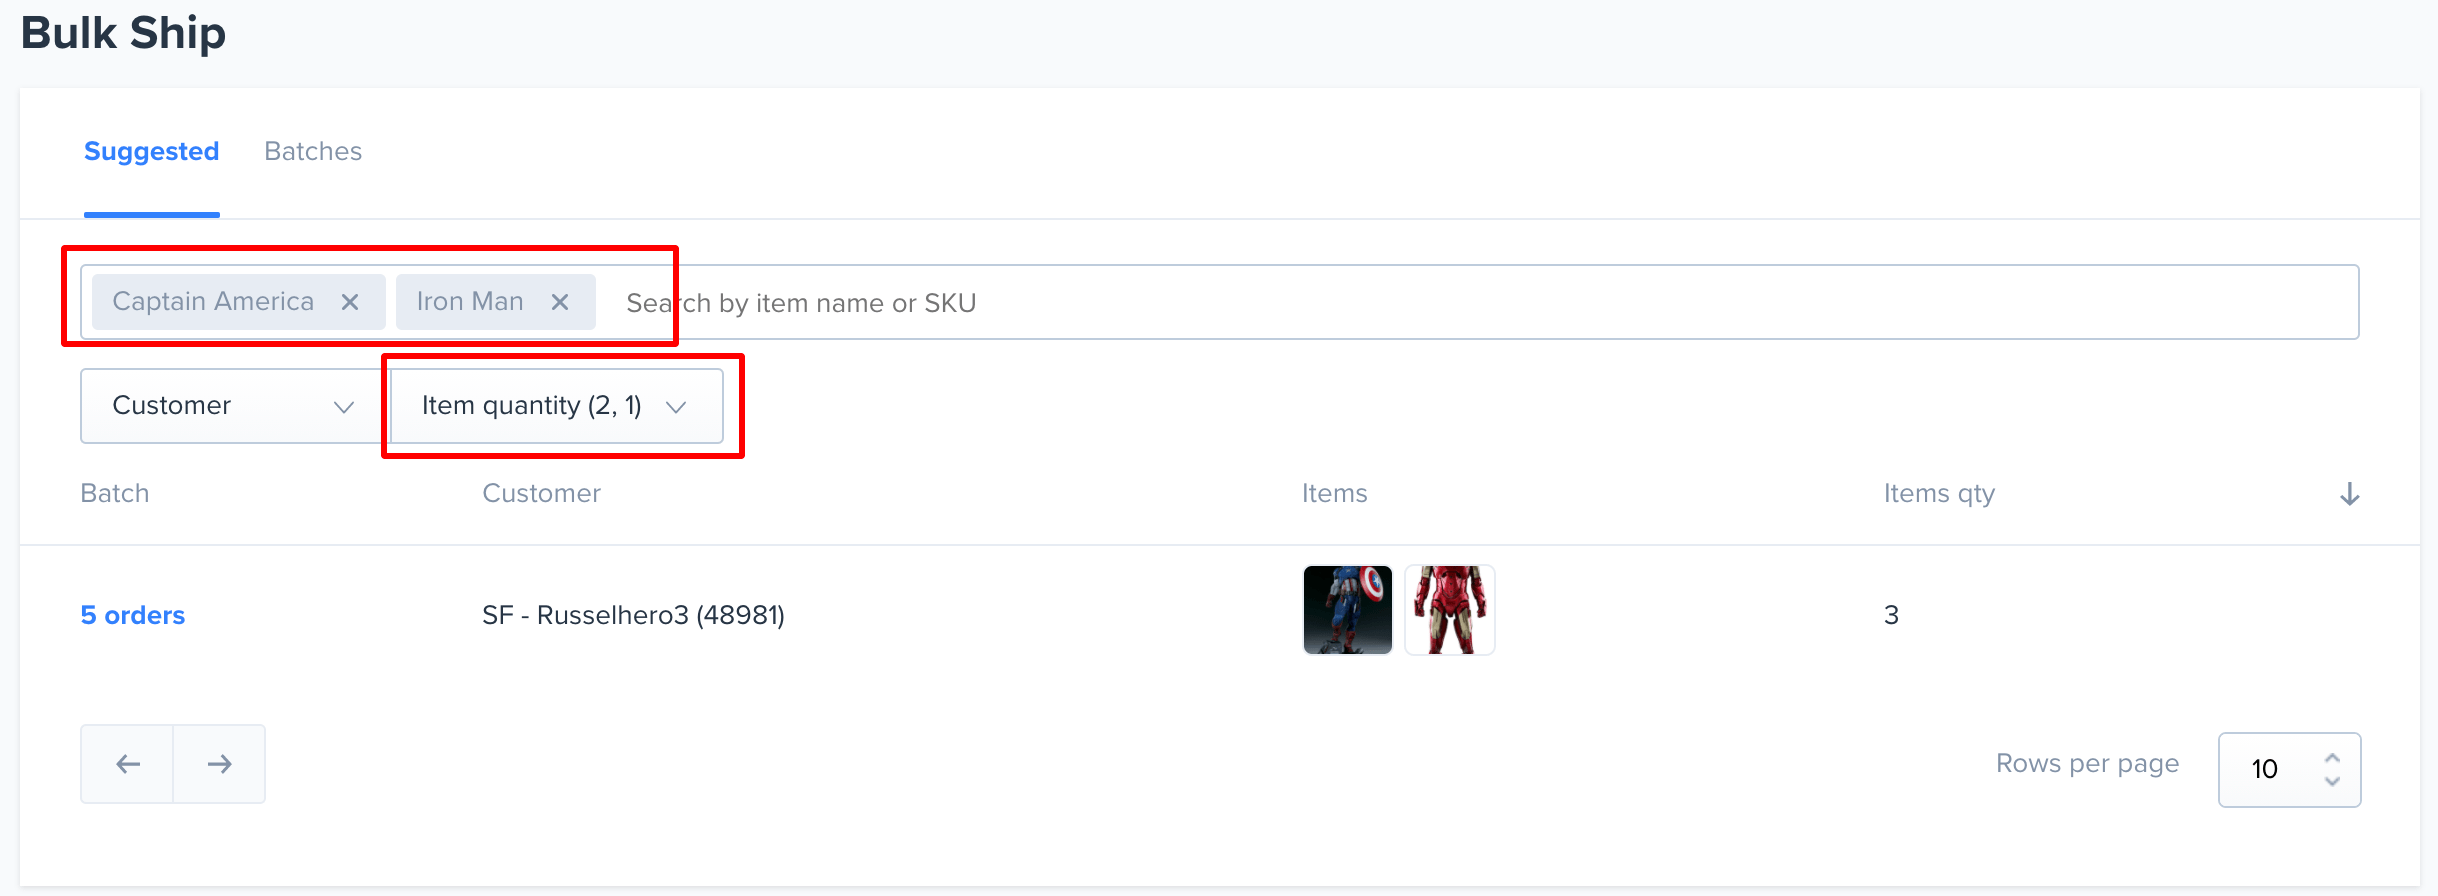Viewport: 2438px width, 896px height.
Task: Remove the Iron Man filter tag
Action: coord(560,302)
